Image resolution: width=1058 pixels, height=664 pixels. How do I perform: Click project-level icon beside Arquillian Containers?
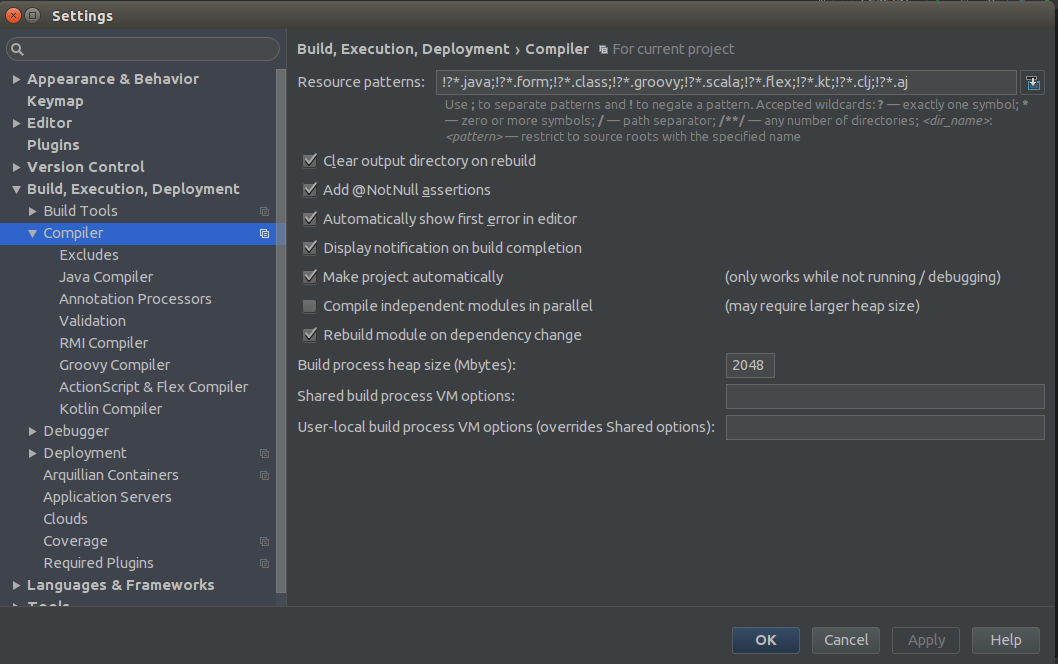(x=264, y=475)
